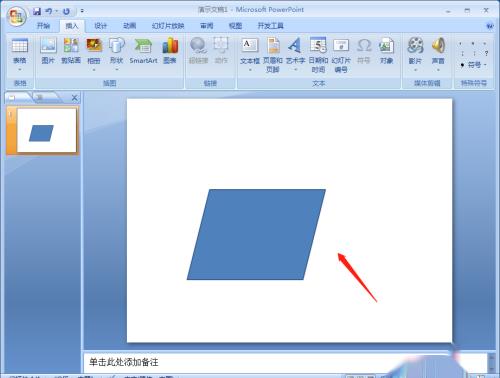Open the Animations (动画) ribbon tab

pyautogui.click(x=129, y=26)
